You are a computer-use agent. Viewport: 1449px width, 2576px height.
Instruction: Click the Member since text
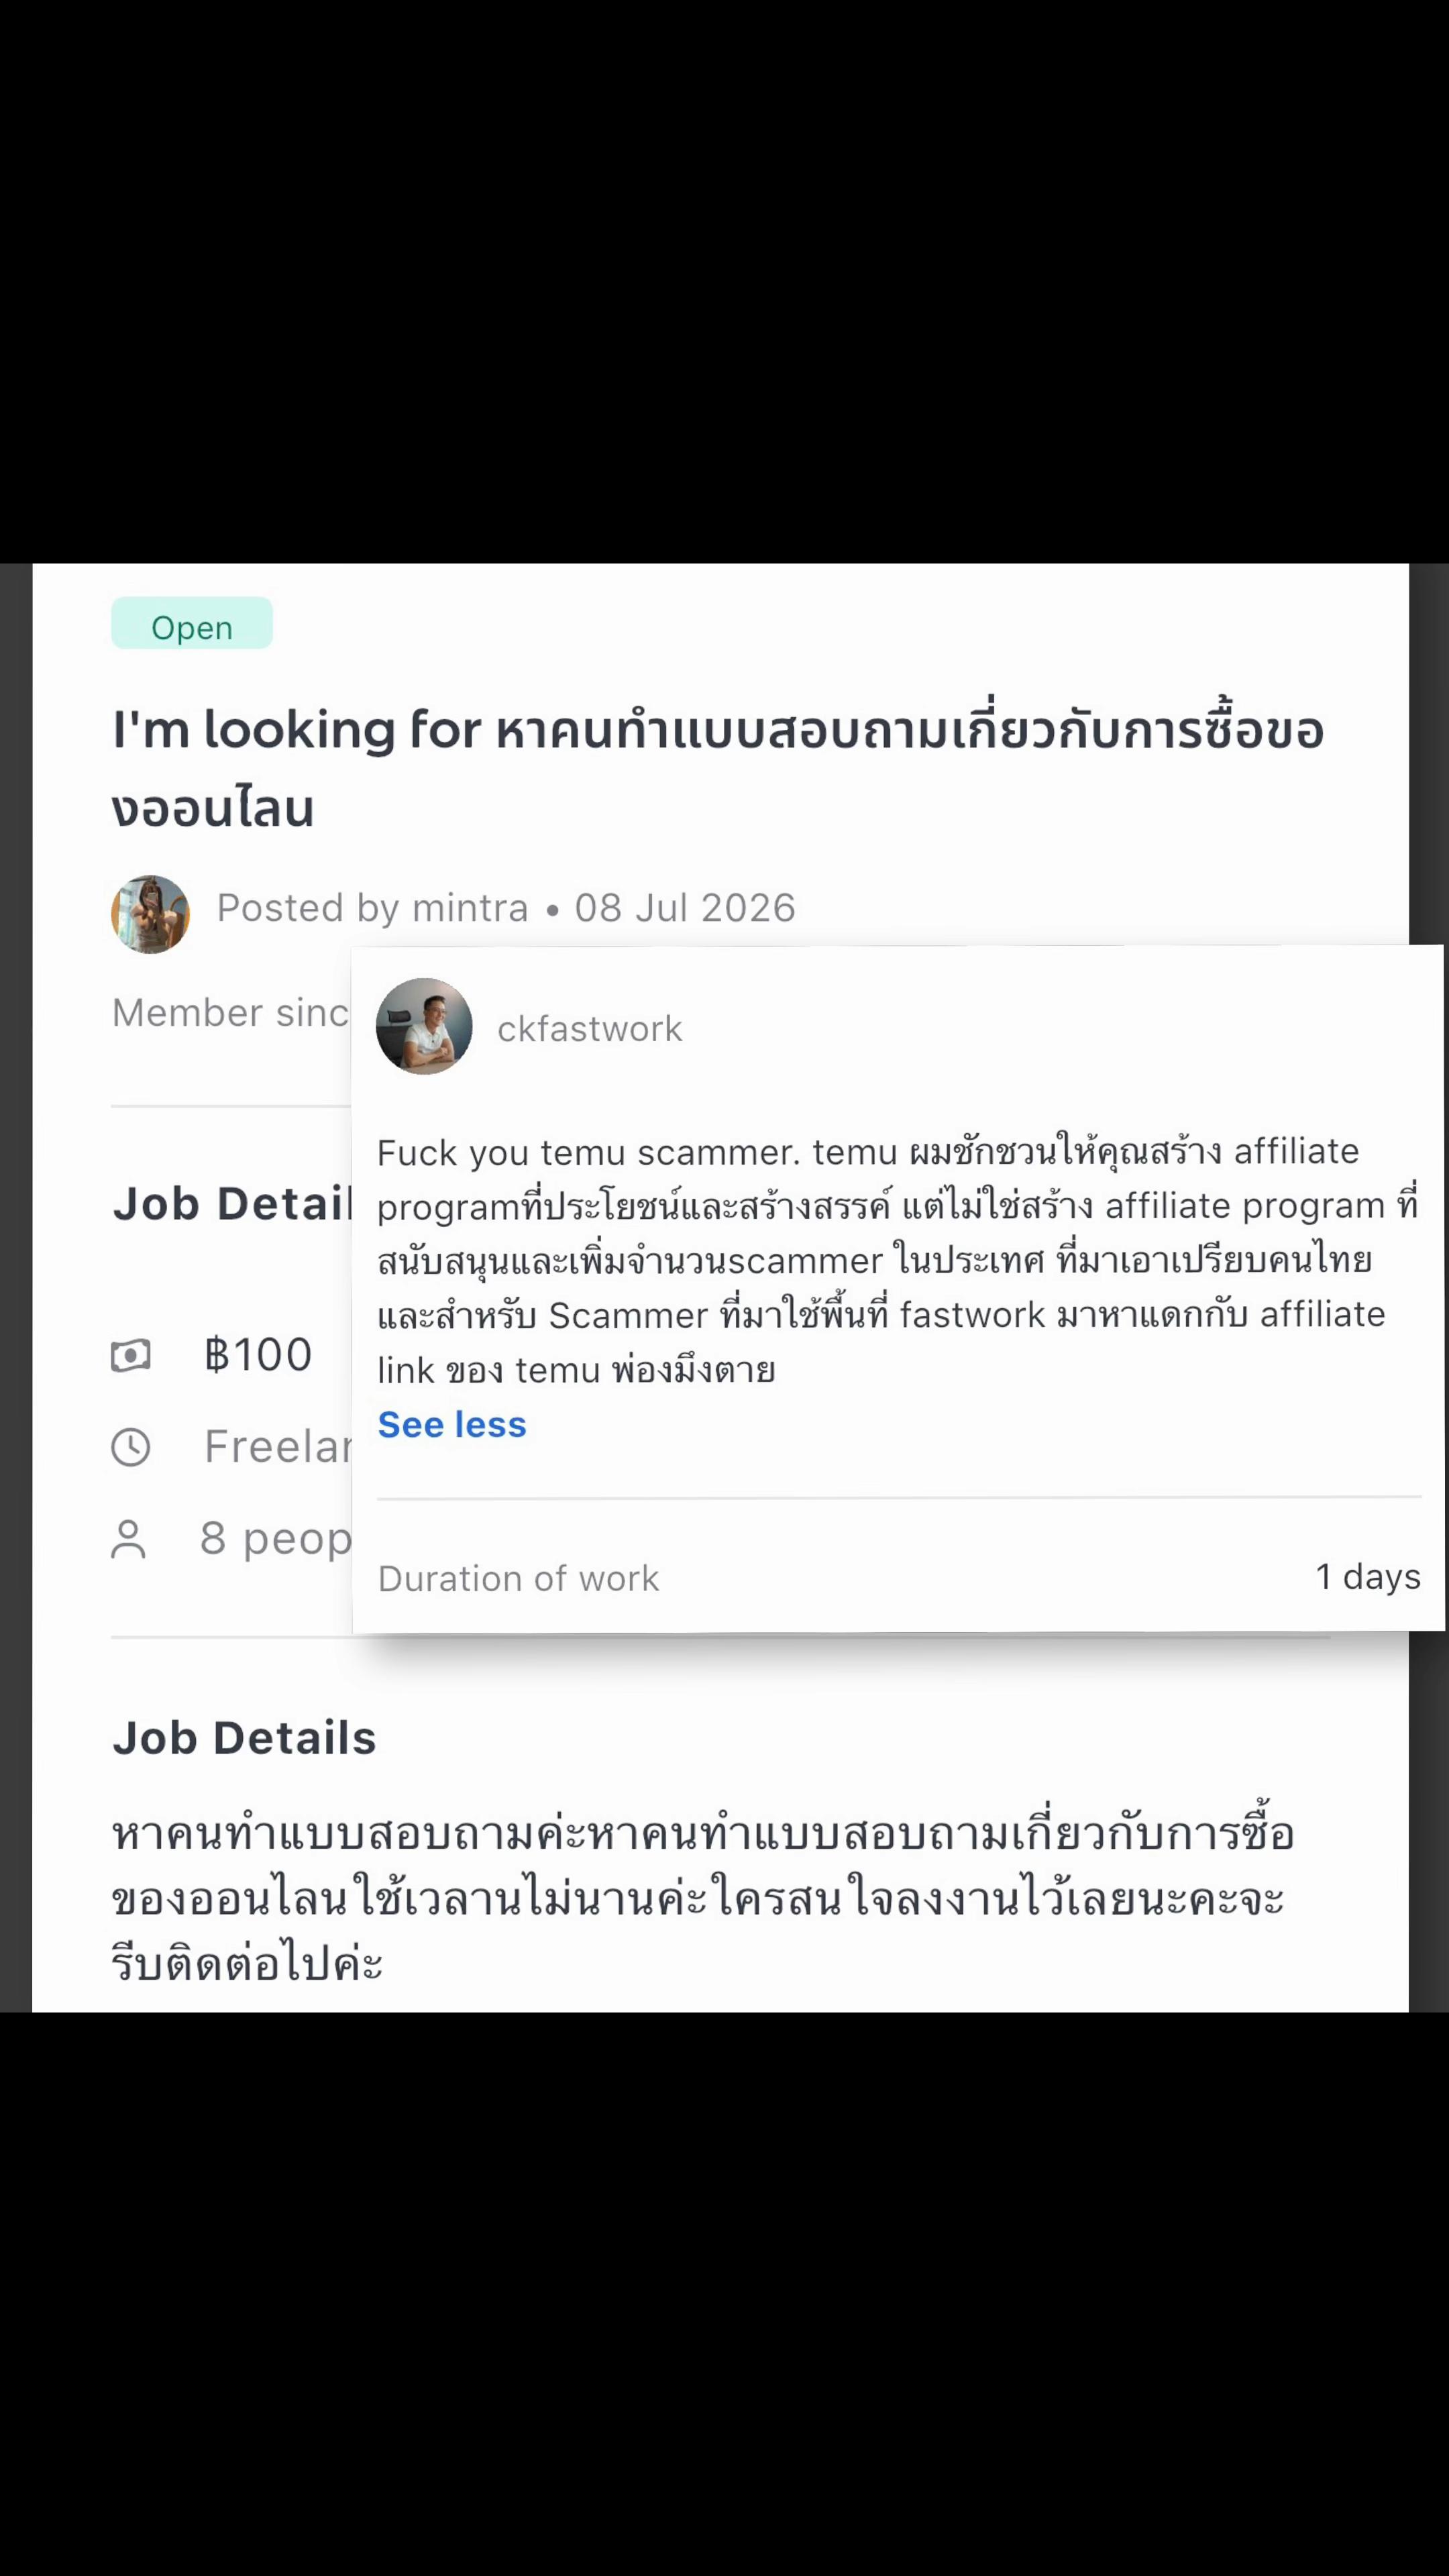[231, 1013]
